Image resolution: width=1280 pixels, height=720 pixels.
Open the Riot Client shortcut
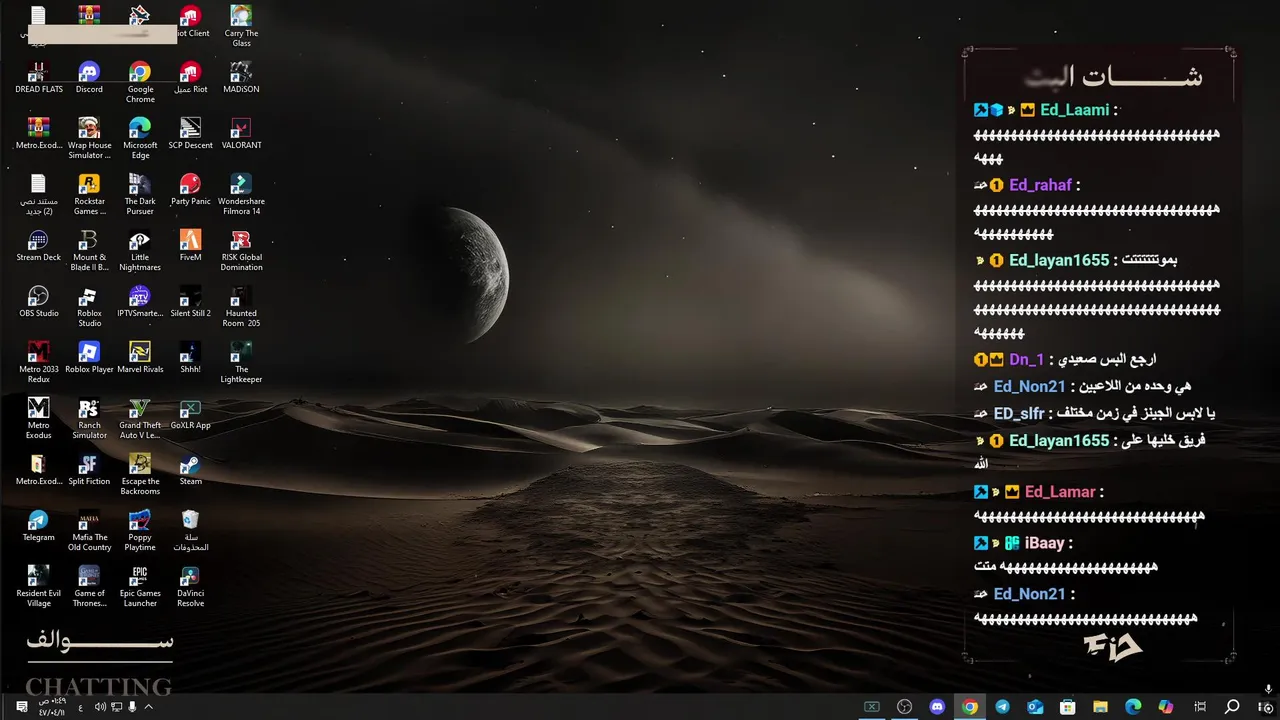click(x=190, y=21)
